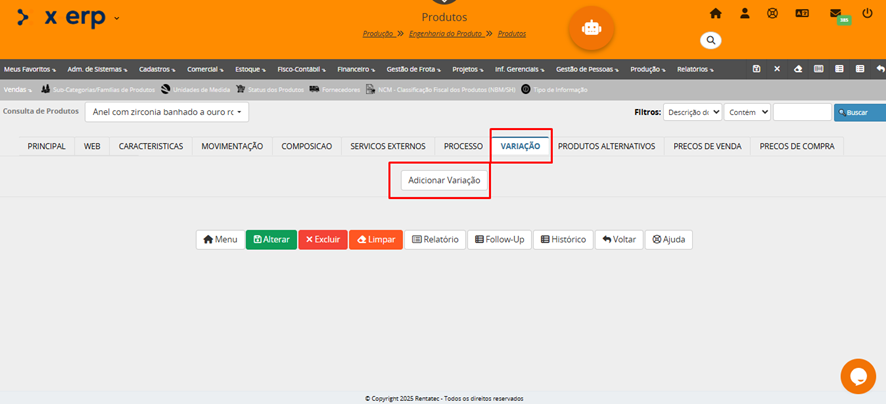Open the Descrição filter dropdown
The width and height of the screenshot is (886, 404).
692,113
